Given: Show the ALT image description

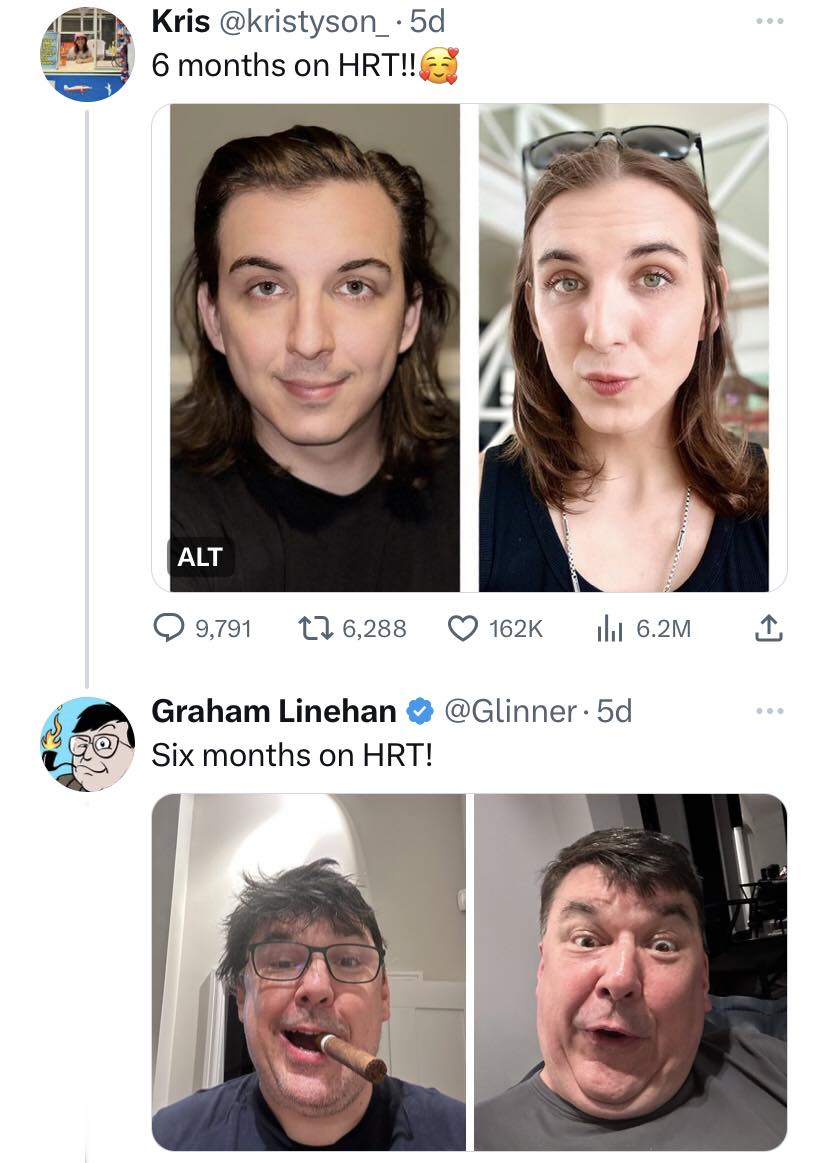Looking at the screenshot, I should tap(200, 557).
